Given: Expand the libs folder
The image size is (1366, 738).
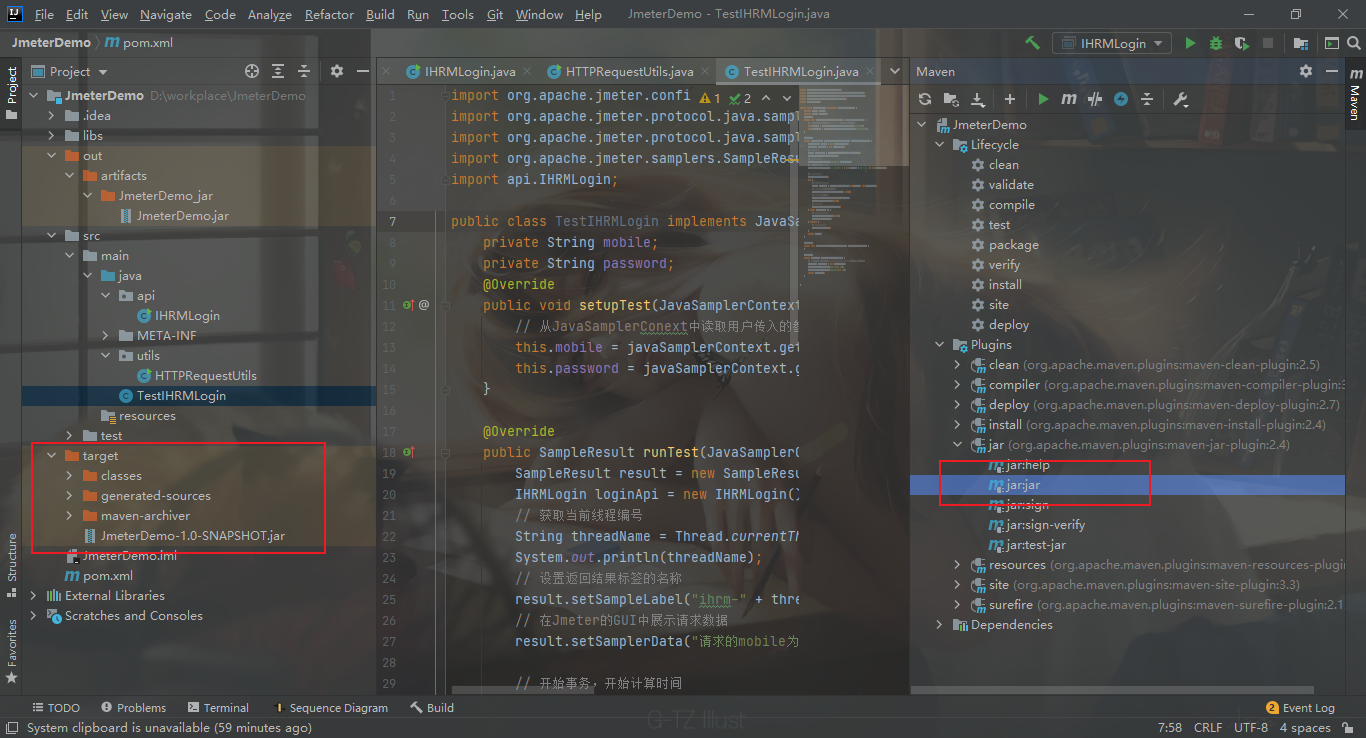Looking at the screenshot, I should click(52, 136).
